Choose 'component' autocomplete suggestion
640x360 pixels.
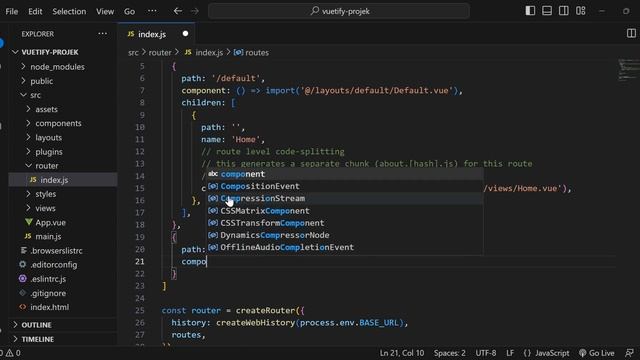click(344, 174)
